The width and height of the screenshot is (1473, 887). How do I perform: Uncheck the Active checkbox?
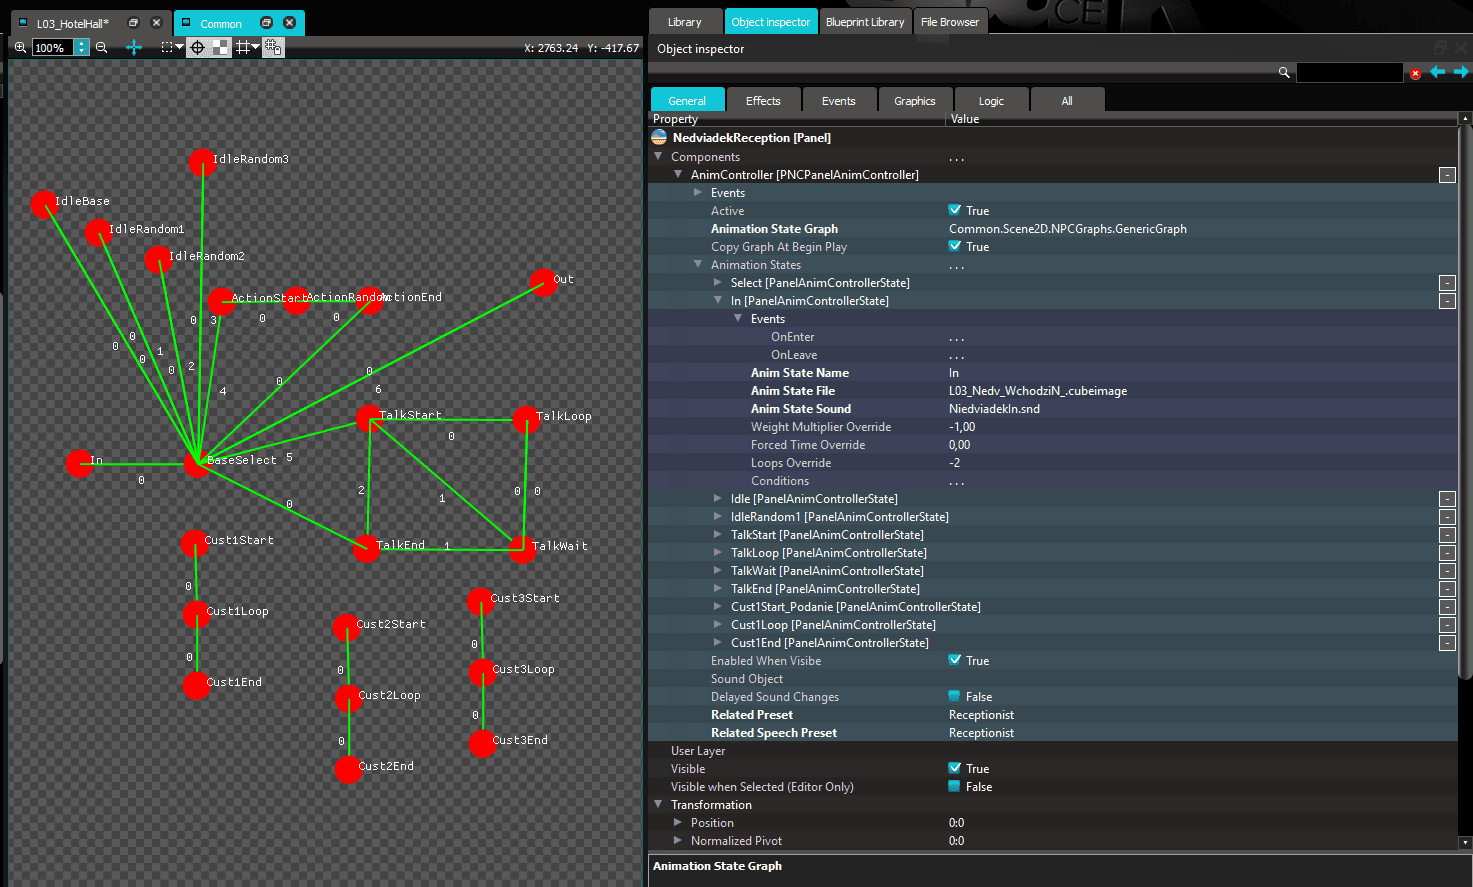point(955,211)
